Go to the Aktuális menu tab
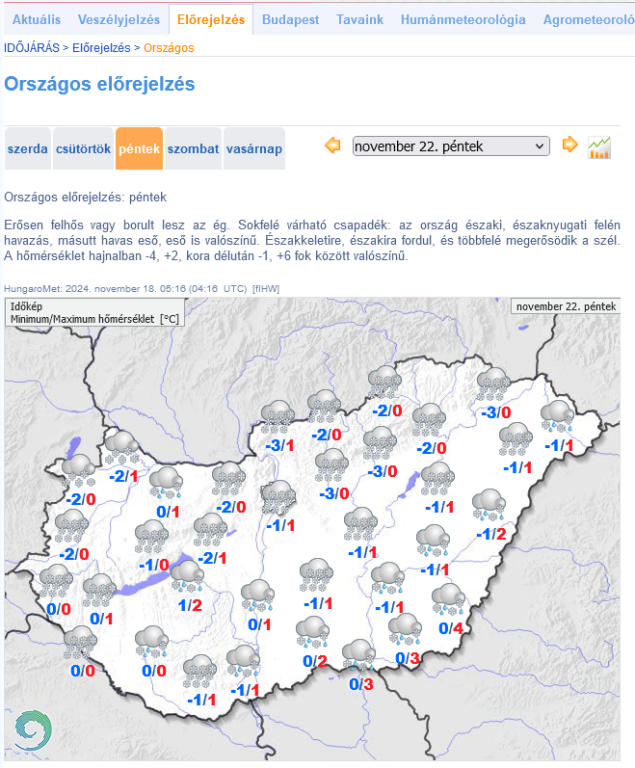This screenshot has width=635, height=768. coord(36,20)
